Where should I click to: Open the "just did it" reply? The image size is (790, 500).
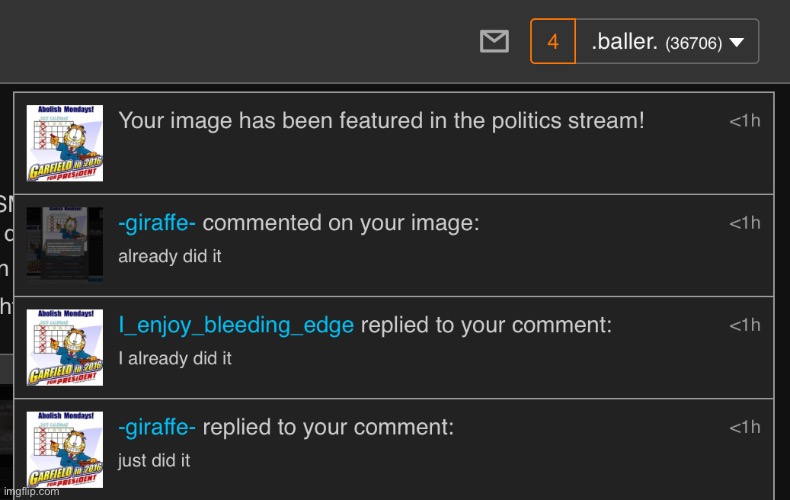pos(154,460)
